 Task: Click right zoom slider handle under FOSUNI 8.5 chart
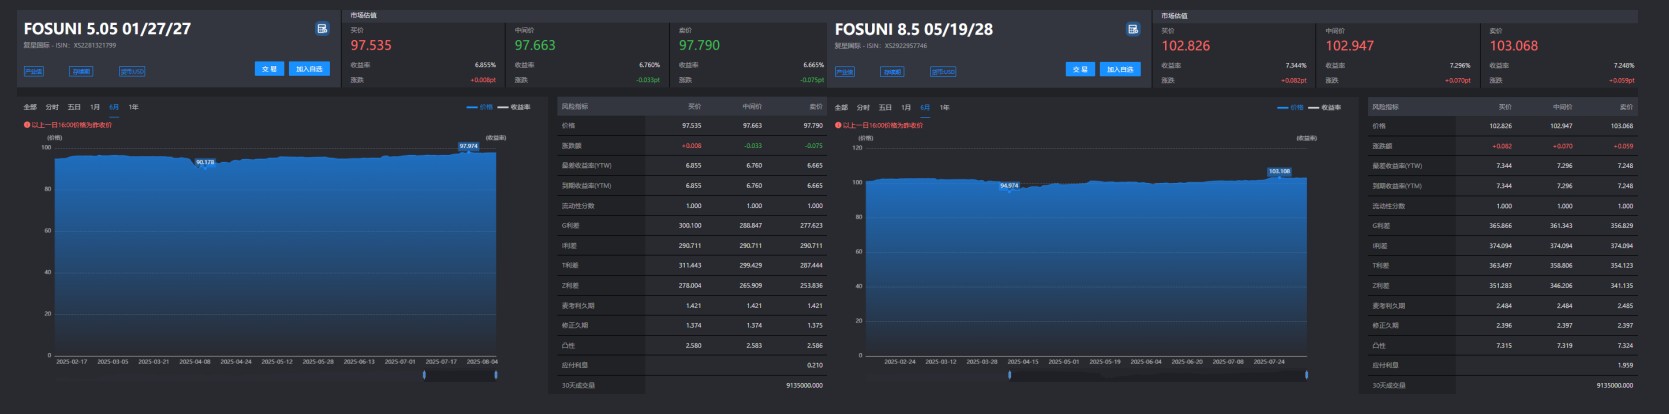tap(1307, 375)
